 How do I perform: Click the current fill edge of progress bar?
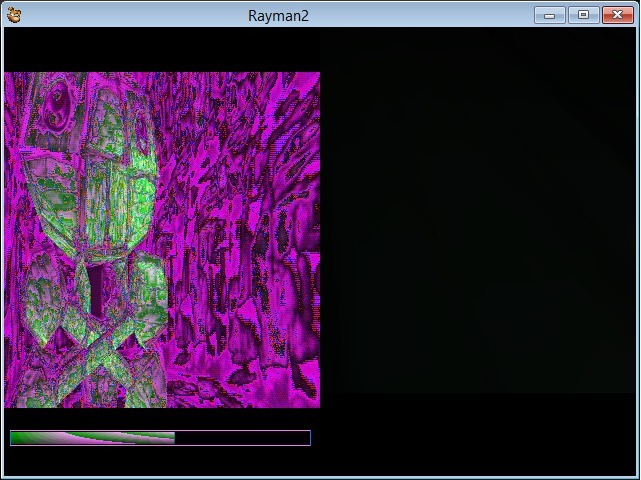175,438
